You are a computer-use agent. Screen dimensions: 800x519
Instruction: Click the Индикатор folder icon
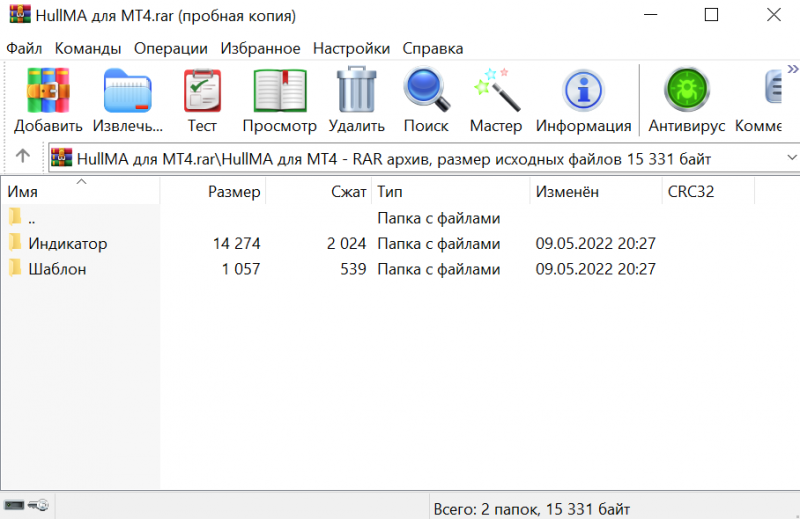pos(15,242)
